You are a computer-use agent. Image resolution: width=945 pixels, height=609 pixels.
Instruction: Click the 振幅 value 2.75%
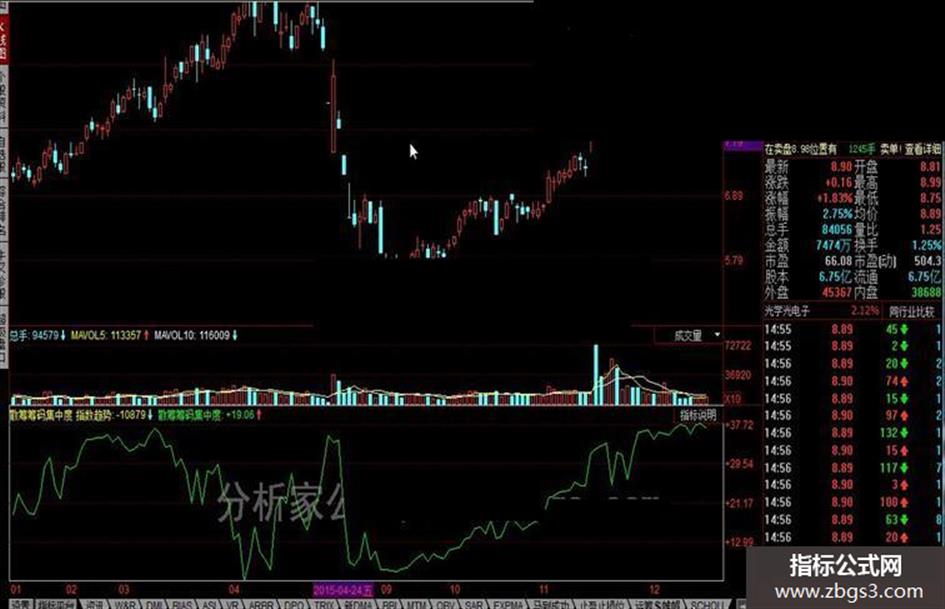pos(837,213)
